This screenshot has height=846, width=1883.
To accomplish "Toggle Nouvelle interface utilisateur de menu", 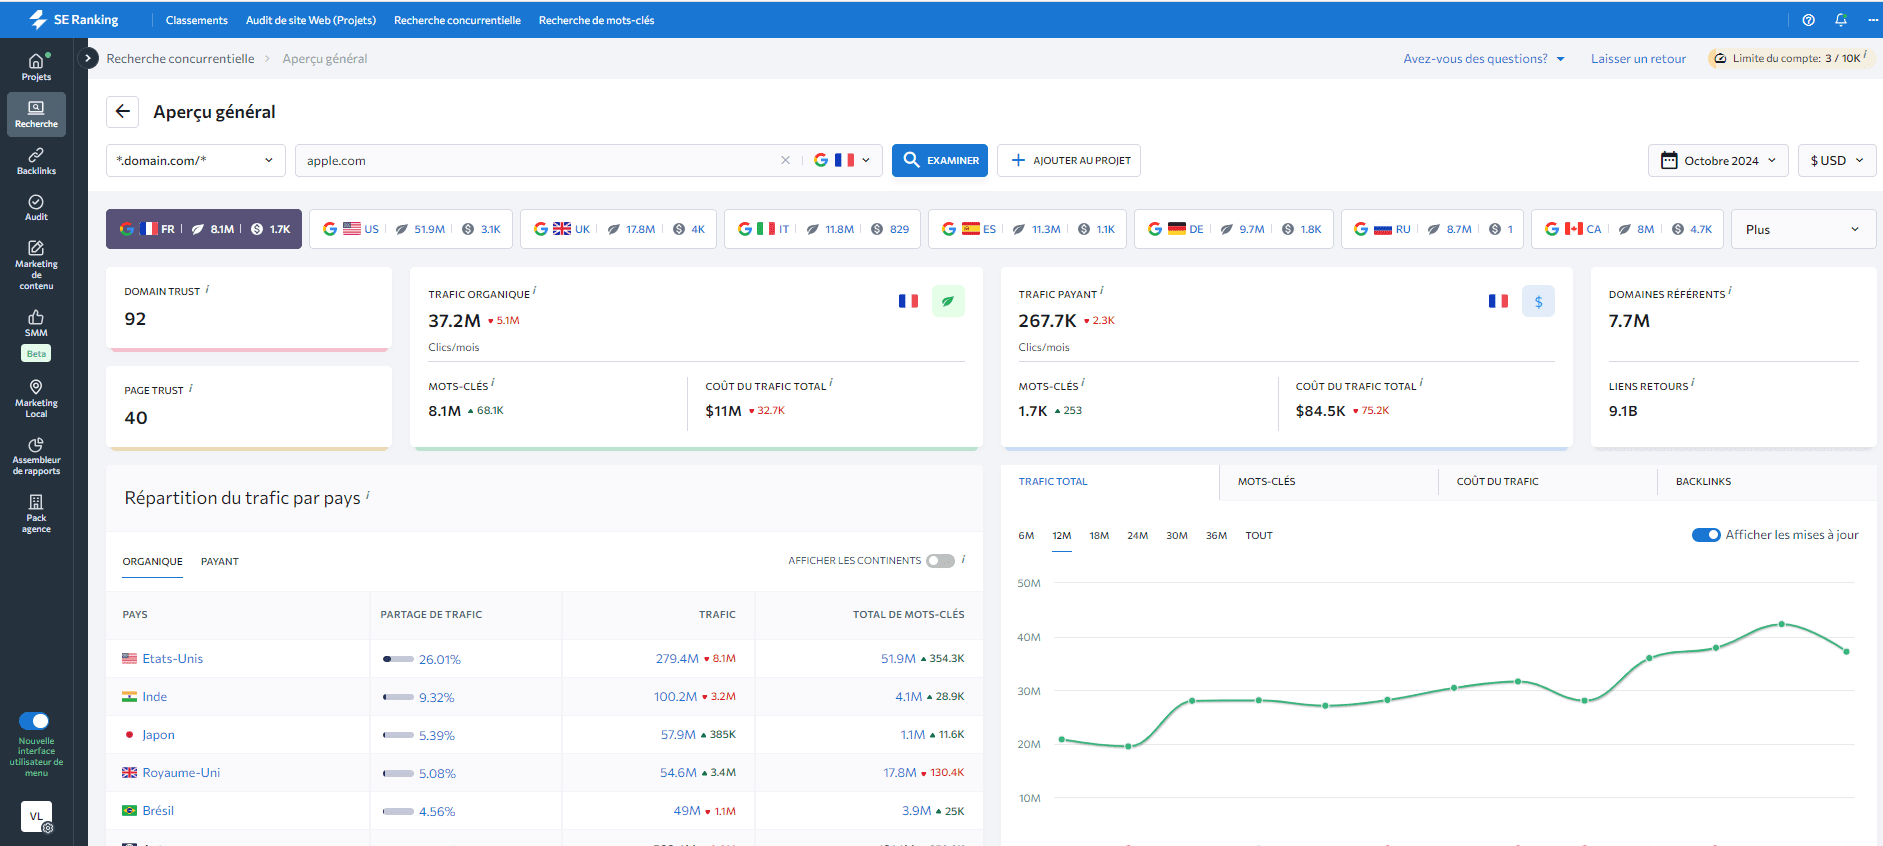I will click(x=34, y=721).
